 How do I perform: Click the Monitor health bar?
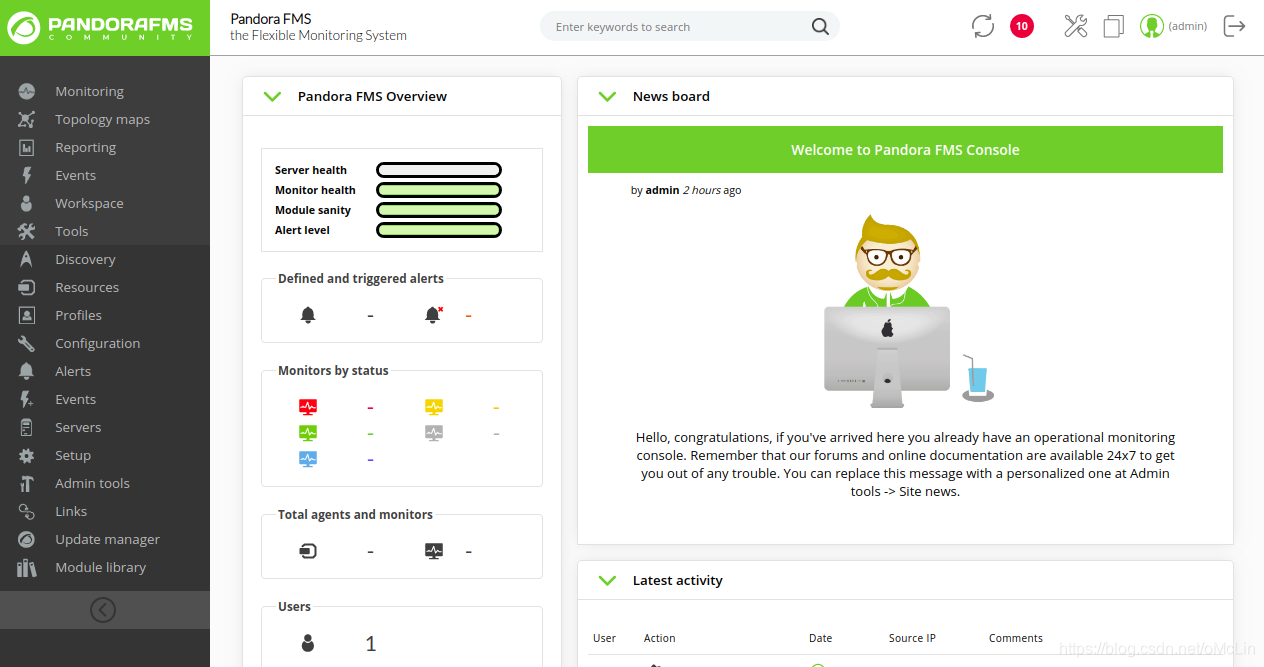[x=438, y=190]
